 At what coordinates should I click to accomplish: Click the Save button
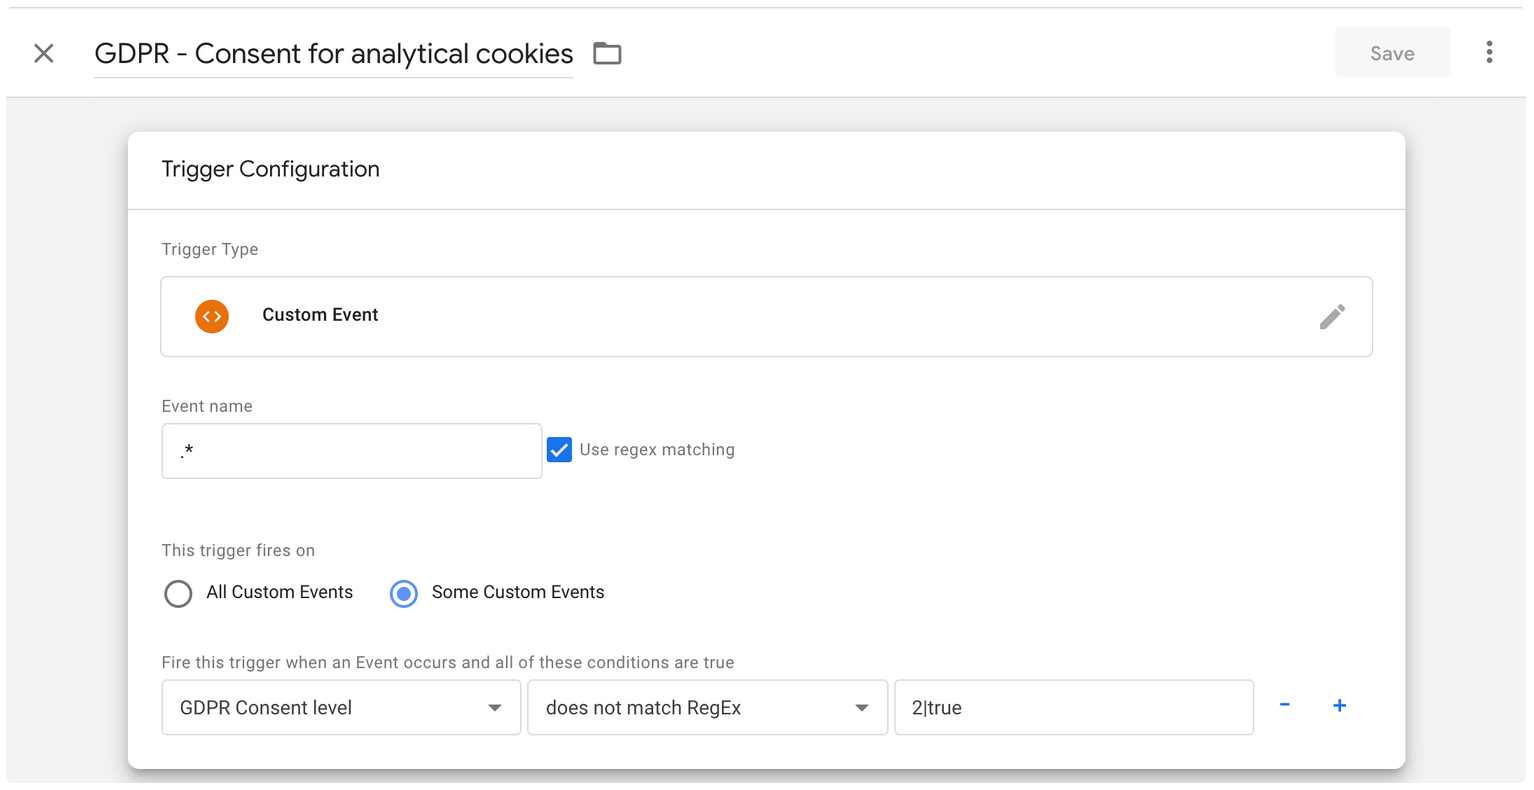pos(1392,53)
